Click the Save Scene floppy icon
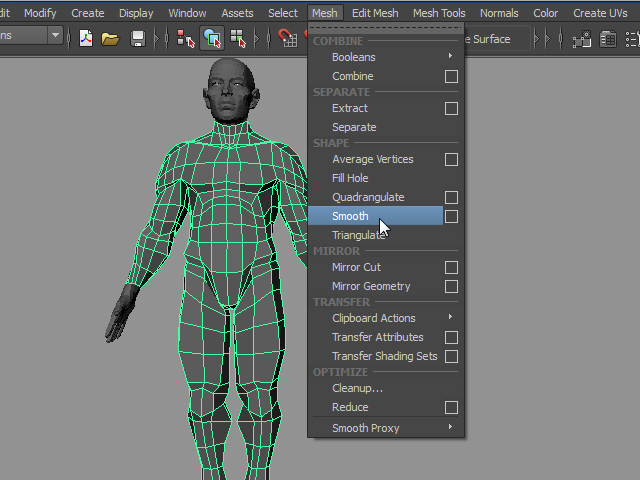Viewport: 640px width, 480px height. 138,39
